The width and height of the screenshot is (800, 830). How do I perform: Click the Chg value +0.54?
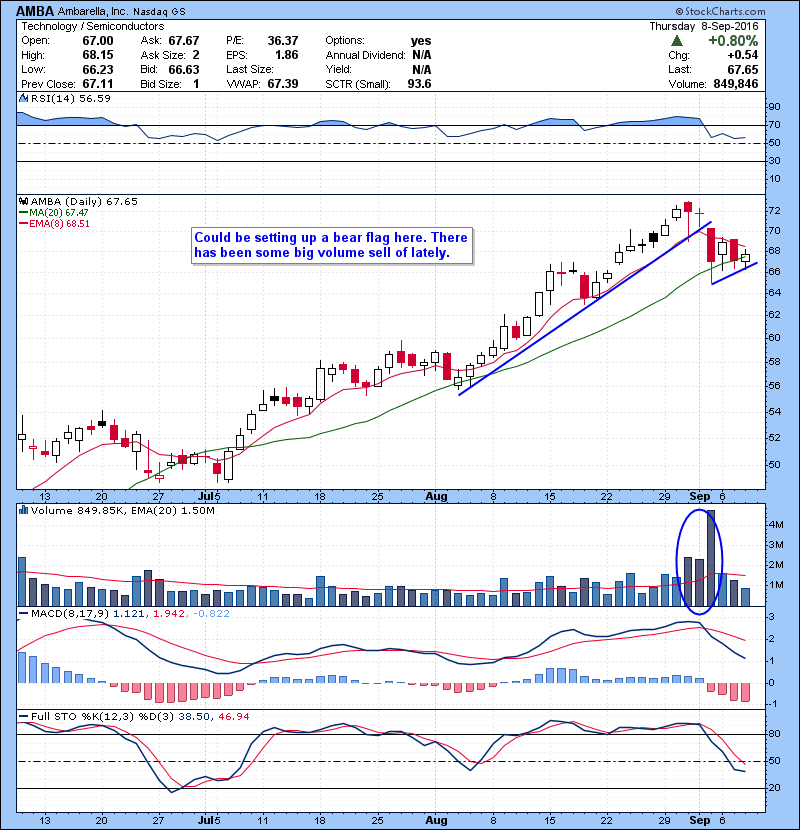[743, 55]
